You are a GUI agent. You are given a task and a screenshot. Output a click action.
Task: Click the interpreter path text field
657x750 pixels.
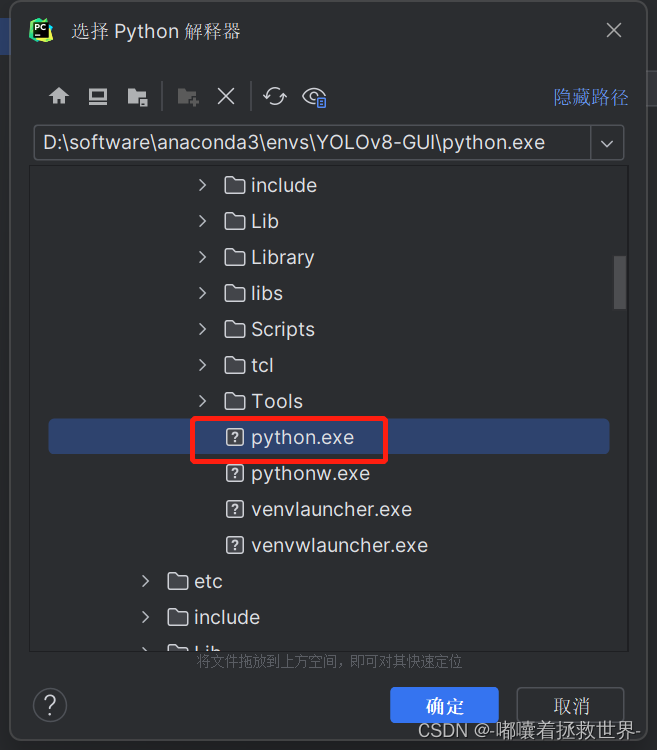tap(312, 143)
